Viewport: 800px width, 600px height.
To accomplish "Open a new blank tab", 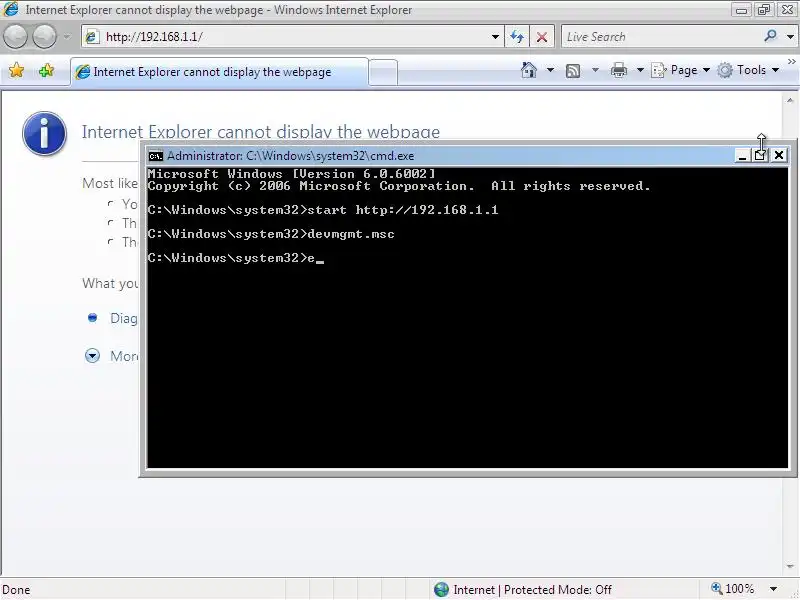I will 383,72.
